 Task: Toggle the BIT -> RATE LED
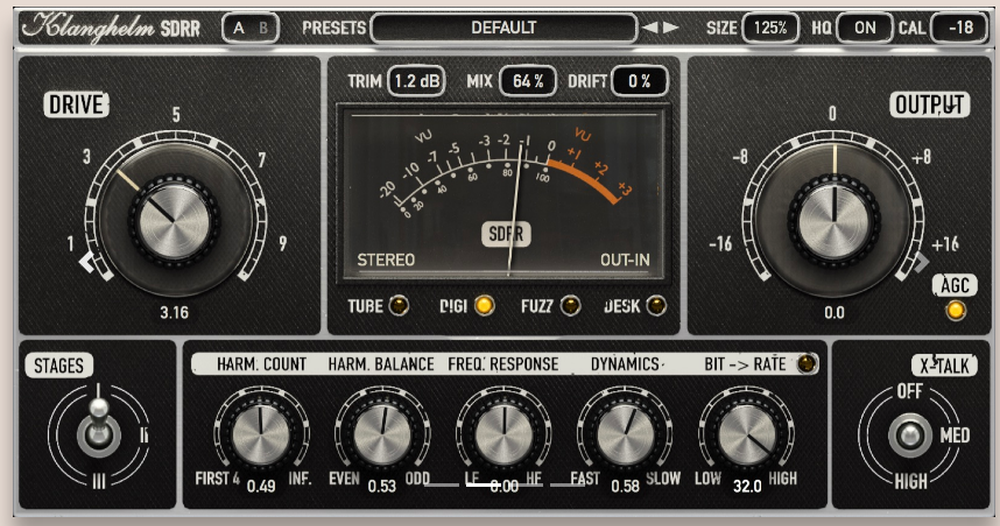(807, 363)
